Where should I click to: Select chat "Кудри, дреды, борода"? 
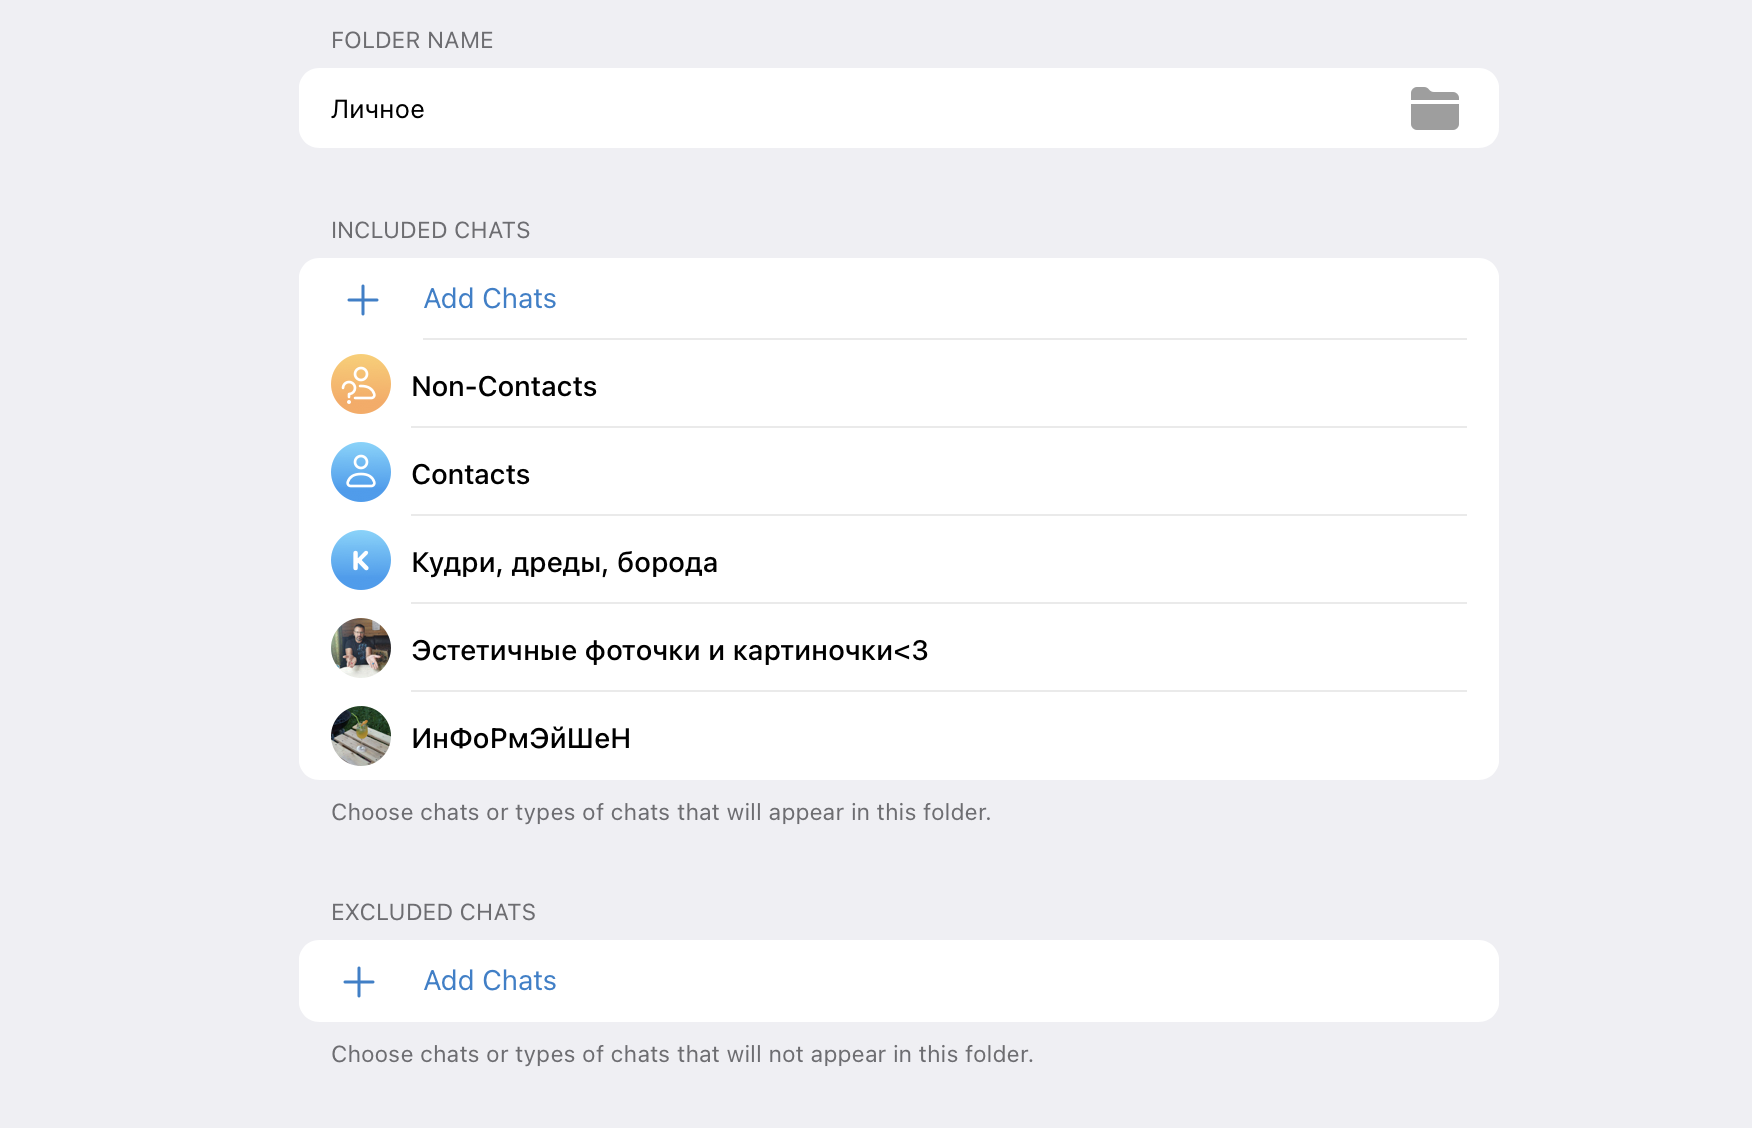898,562
